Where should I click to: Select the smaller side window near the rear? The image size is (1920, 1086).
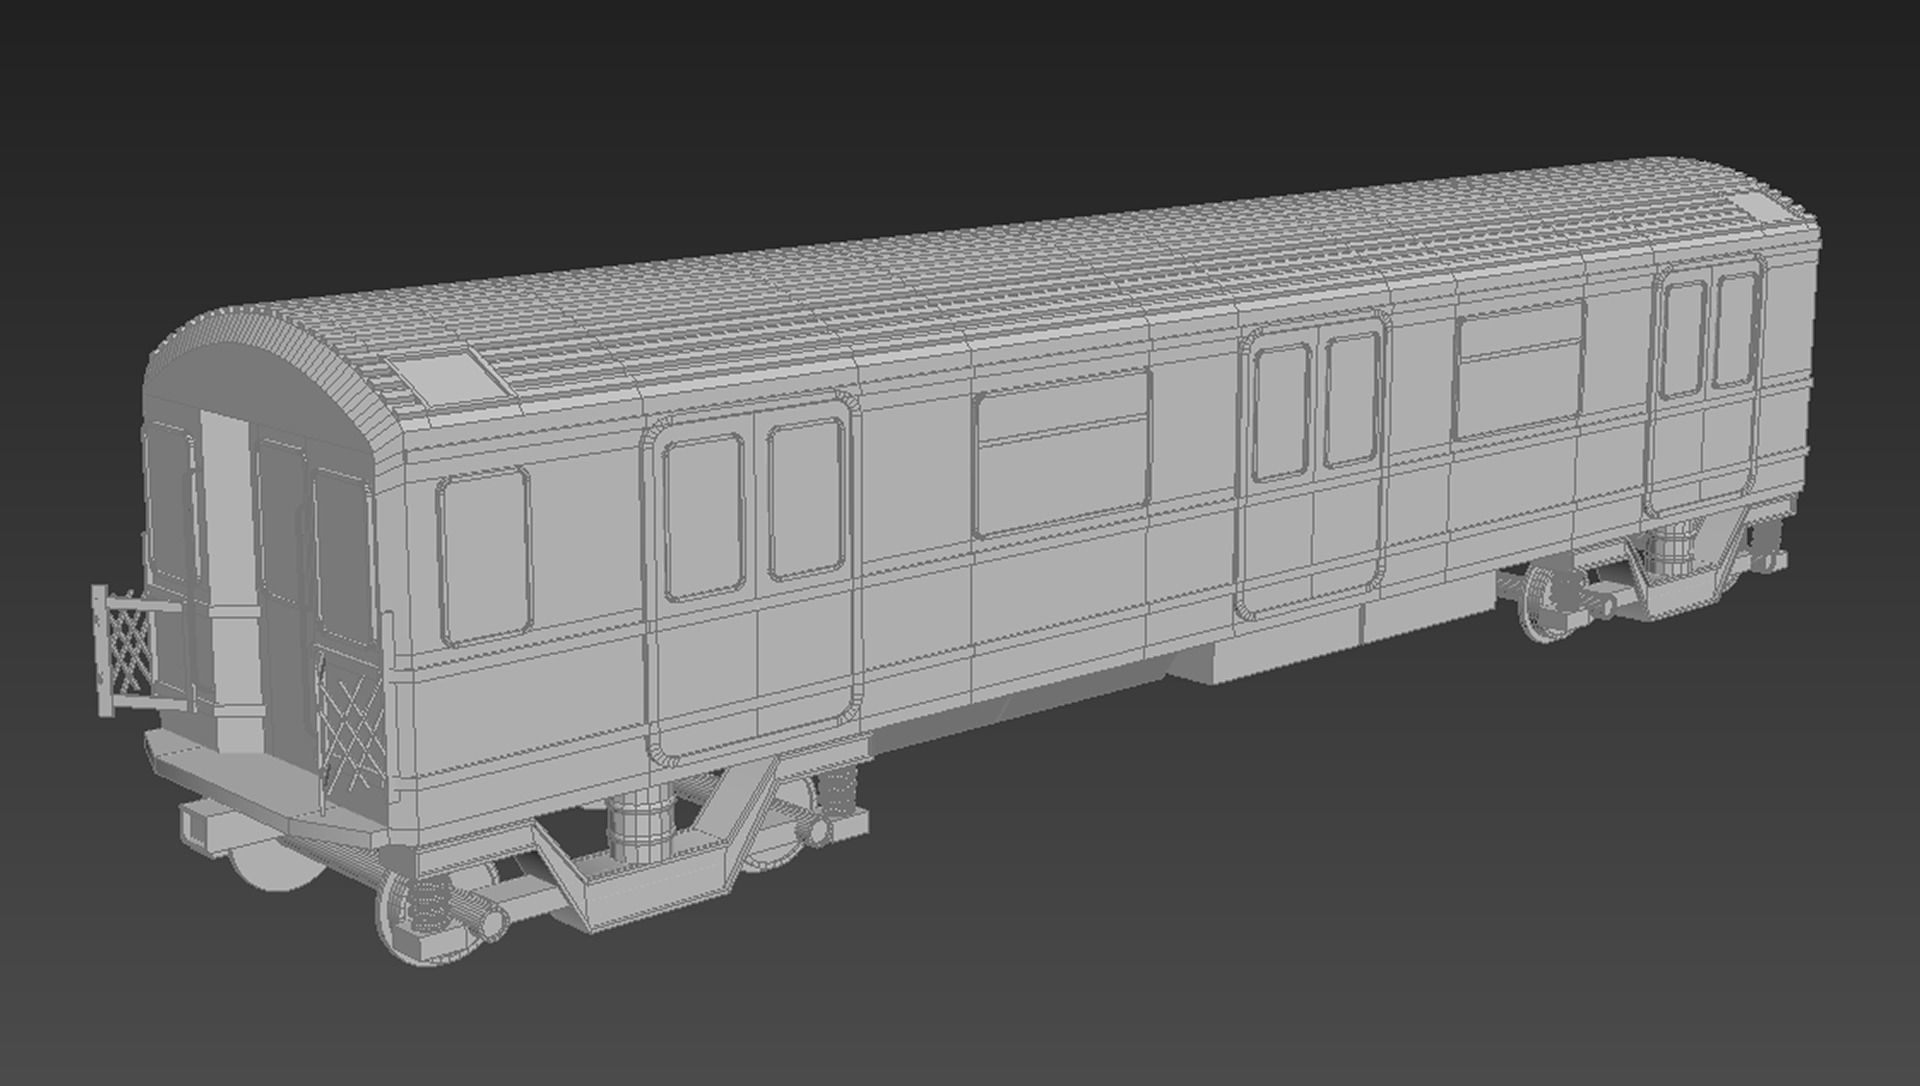1520,368
